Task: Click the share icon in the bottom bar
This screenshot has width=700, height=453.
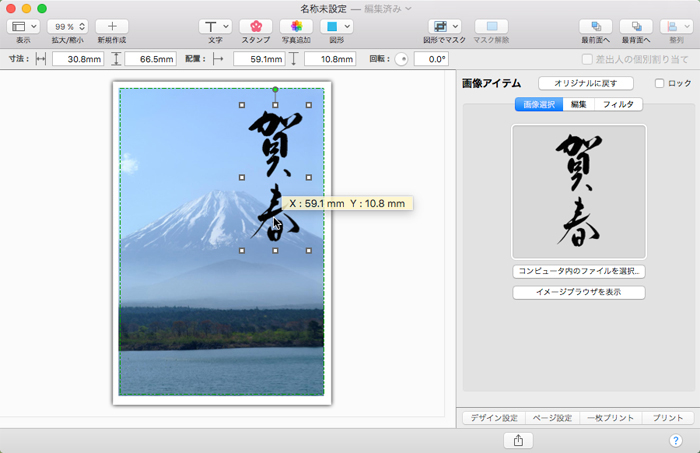Action: click(518, 440)
